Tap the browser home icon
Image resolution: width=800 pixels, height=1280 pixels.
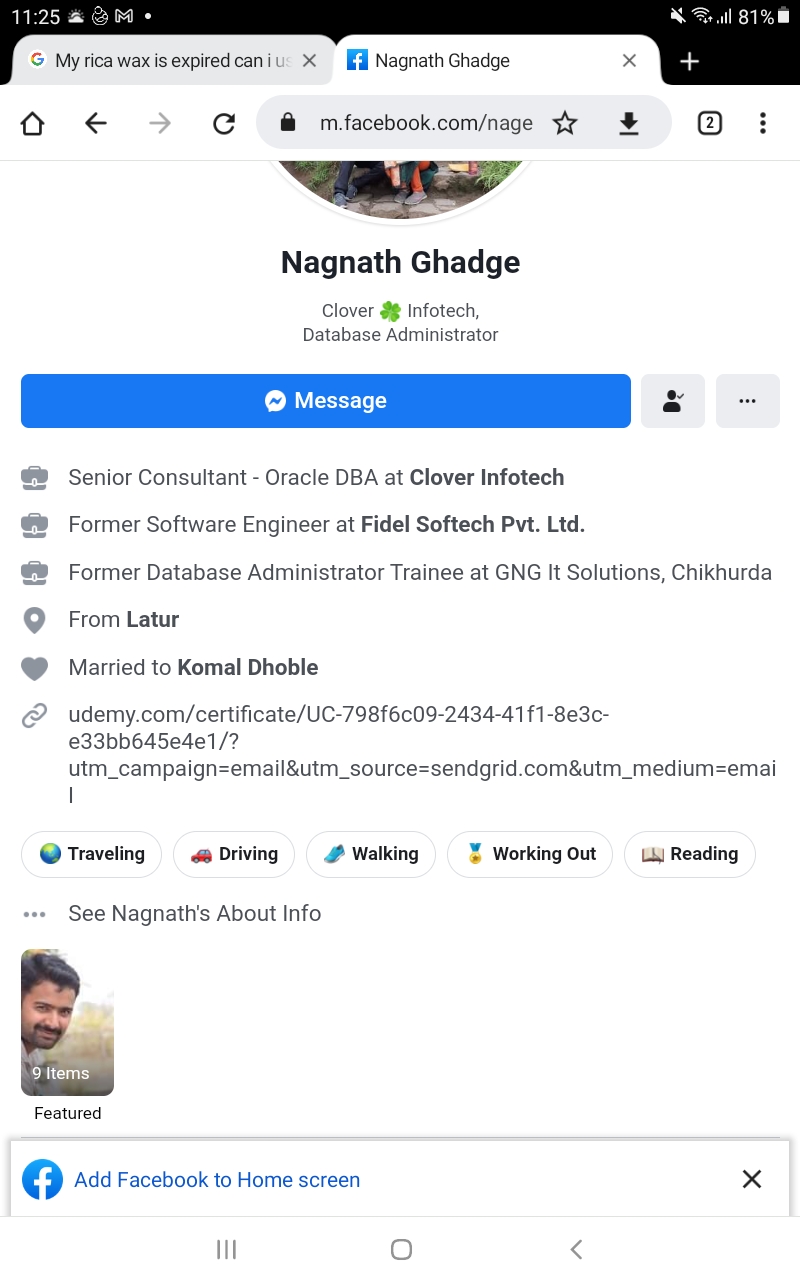pos(33,123)
